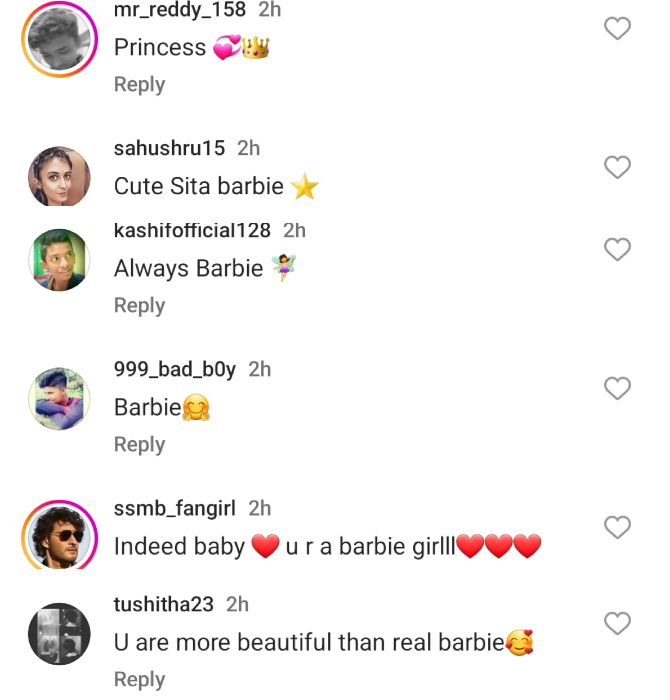This screenshot has height=700, width=670.
Task: Open username link sahushru15
Action: [169, 149]
